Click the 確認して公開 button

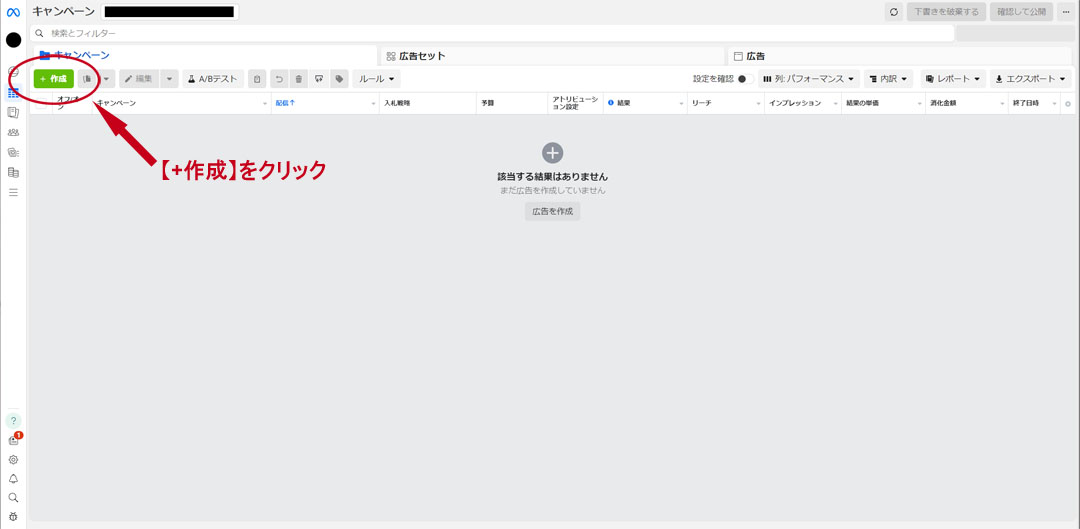(1021, 12)
